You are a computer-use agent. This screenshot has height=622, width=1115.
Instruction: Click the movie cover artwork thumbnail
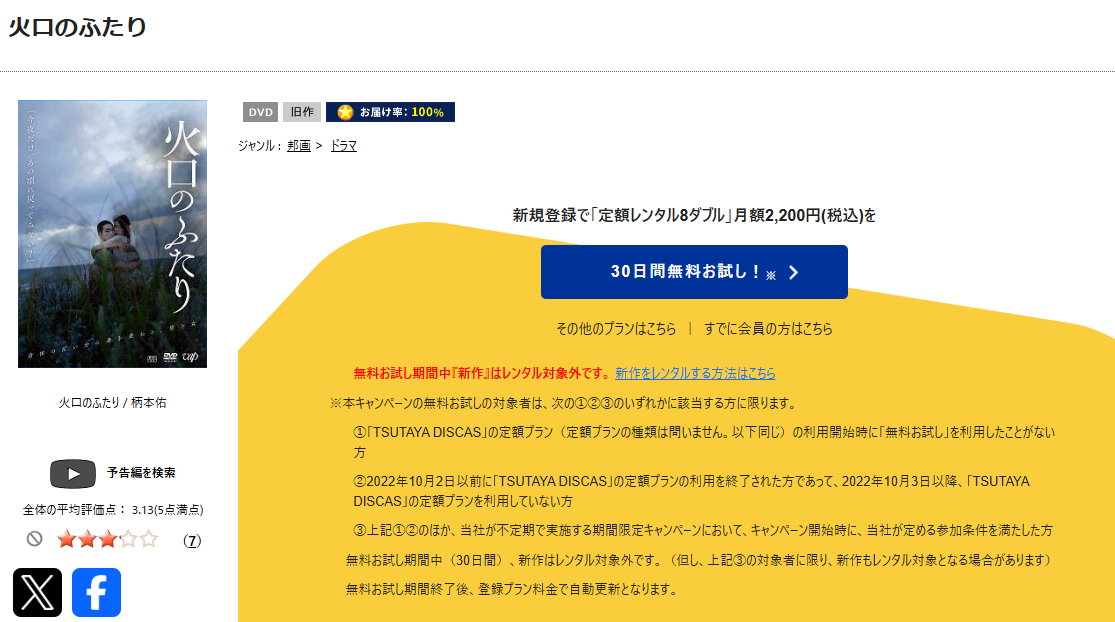(x=112, y=234)
